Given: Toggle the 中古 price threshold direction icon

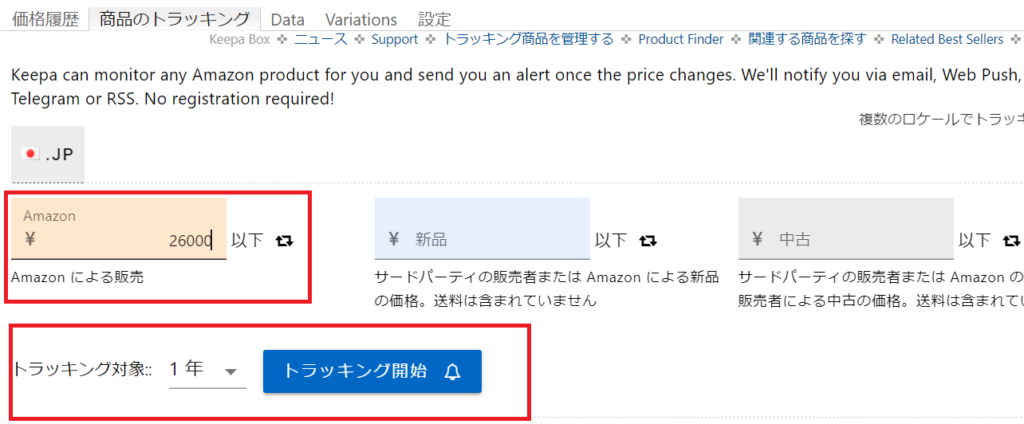Looking at the screenshot, I should (x=1011, y=240).
